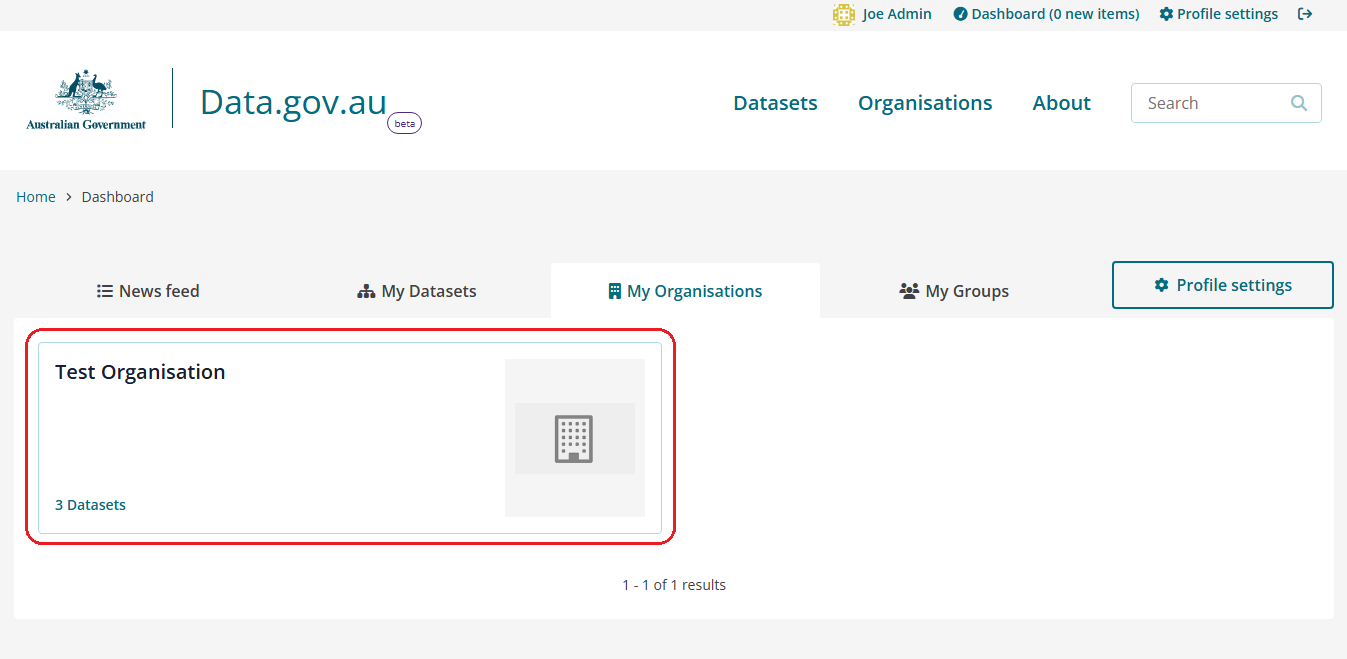
Task: Switch to the My Groups tab
Action: point(954,291)
